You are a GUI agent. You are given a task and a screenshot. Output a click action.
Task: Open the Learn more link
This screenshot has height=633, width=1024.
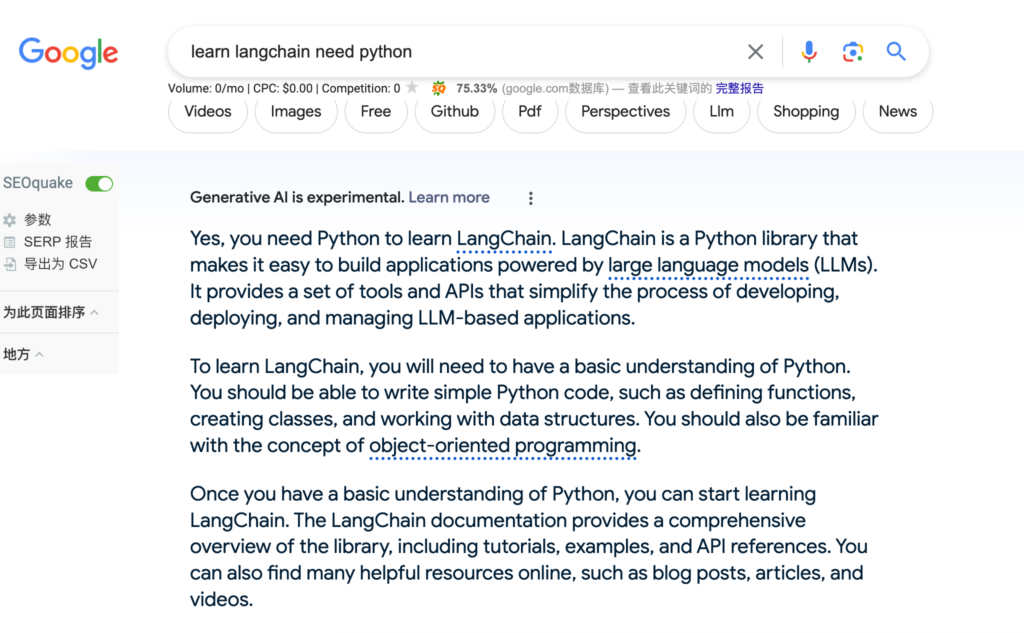(449, 197)
